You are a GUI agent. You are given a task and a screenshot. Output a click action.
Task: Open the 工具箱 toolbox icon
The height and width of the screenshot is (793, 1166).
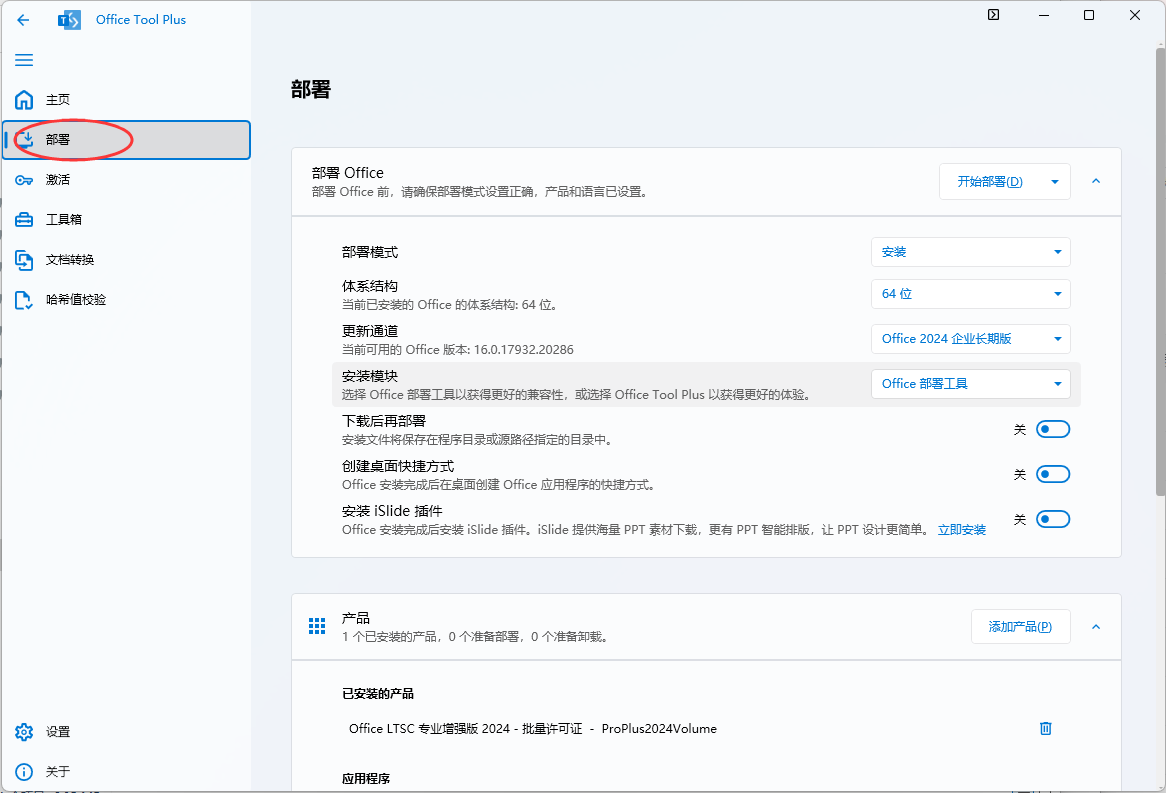[x=24, y=220]
